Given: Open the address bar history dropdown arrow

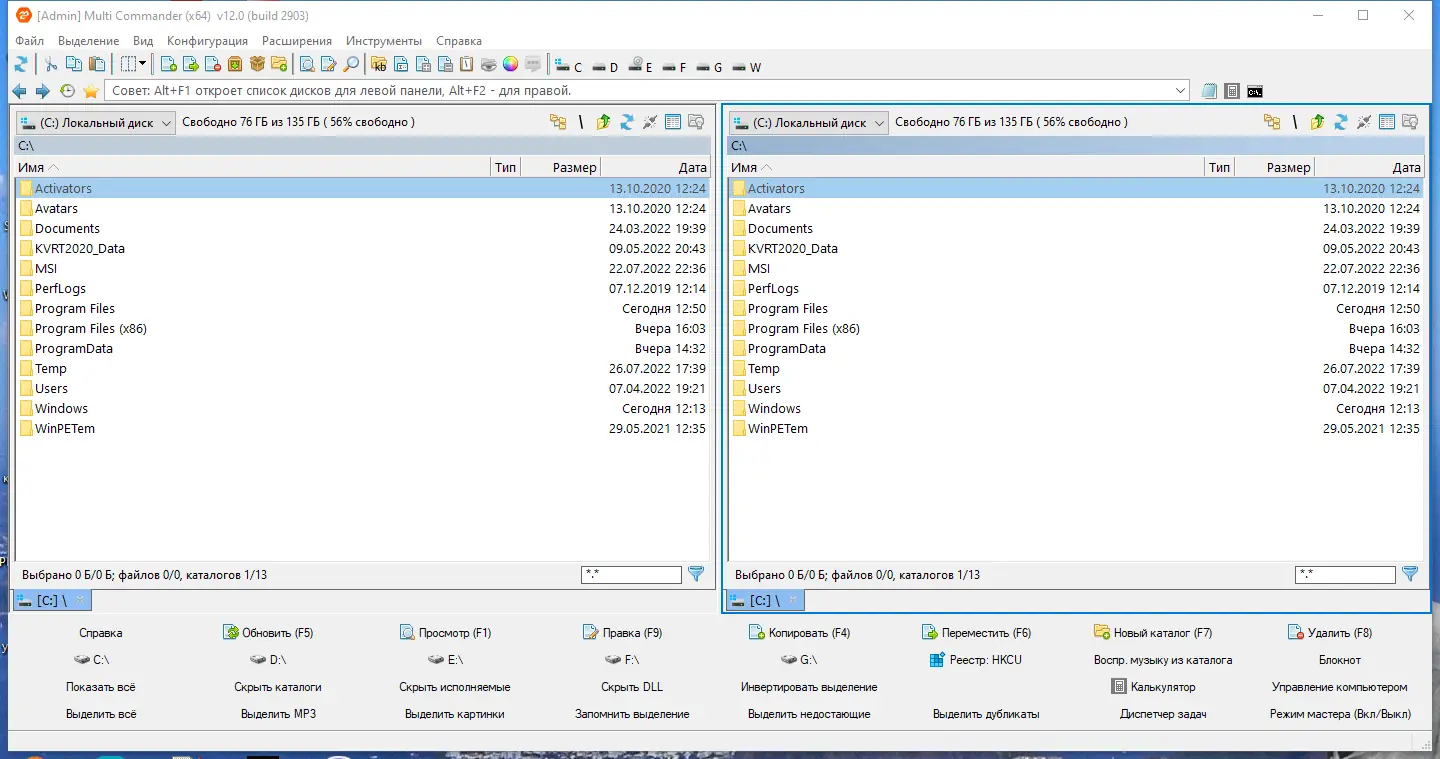Looking at the screenshot, I should pos(1179,90).
